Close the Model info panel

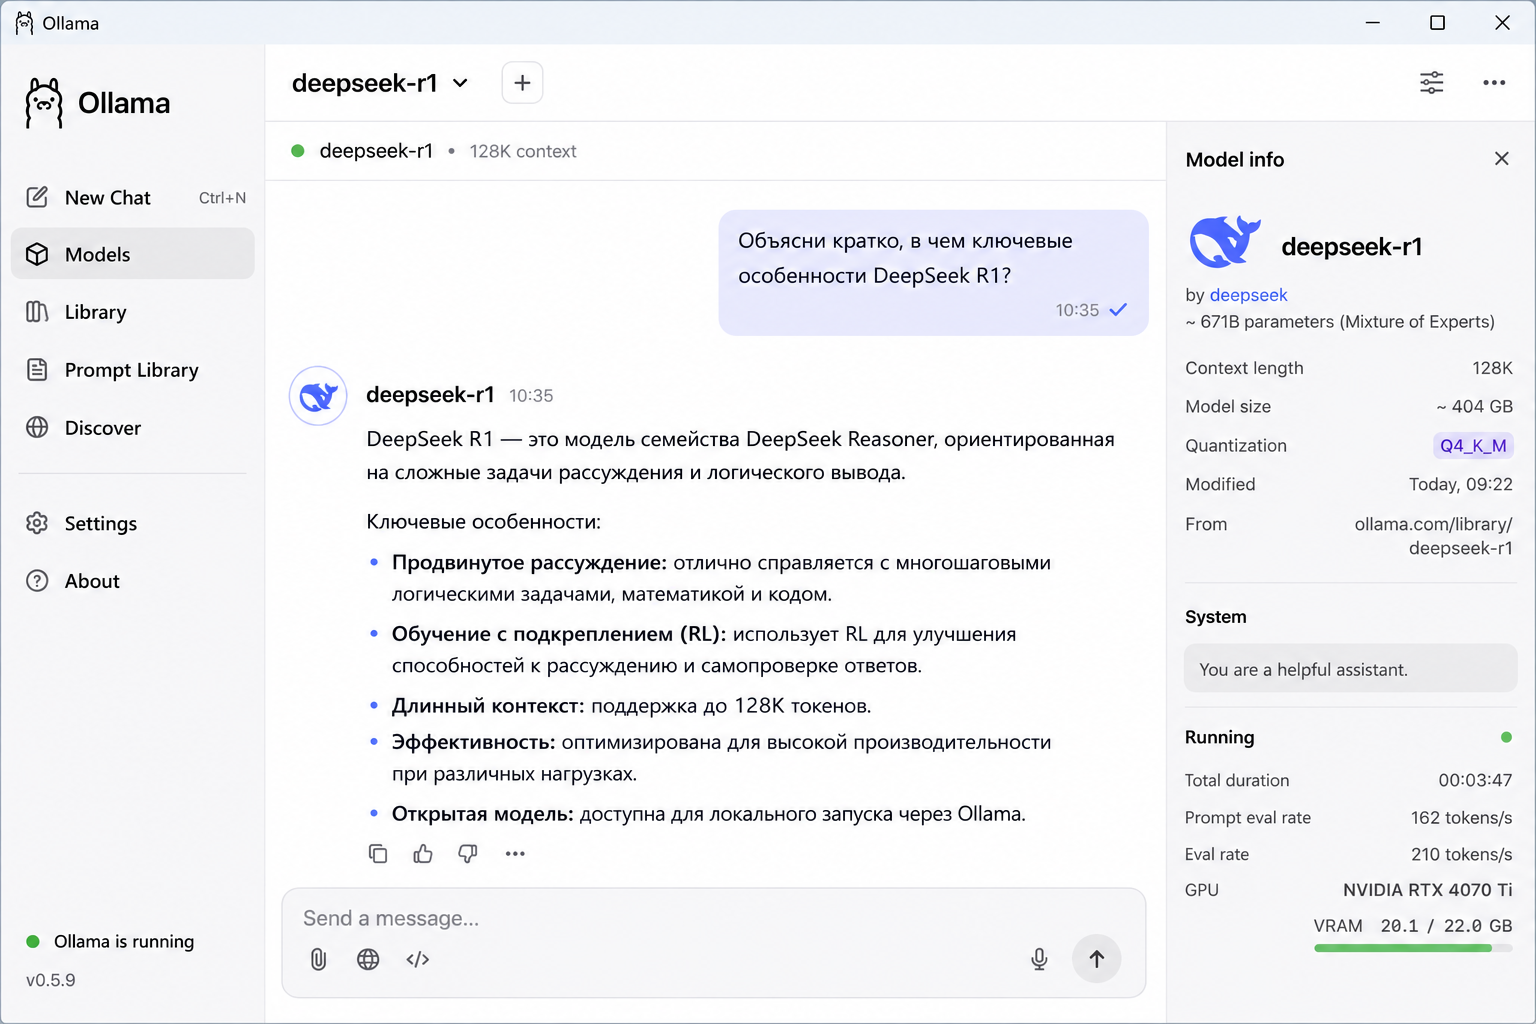pyautogui.click(x=1501, y=159)
